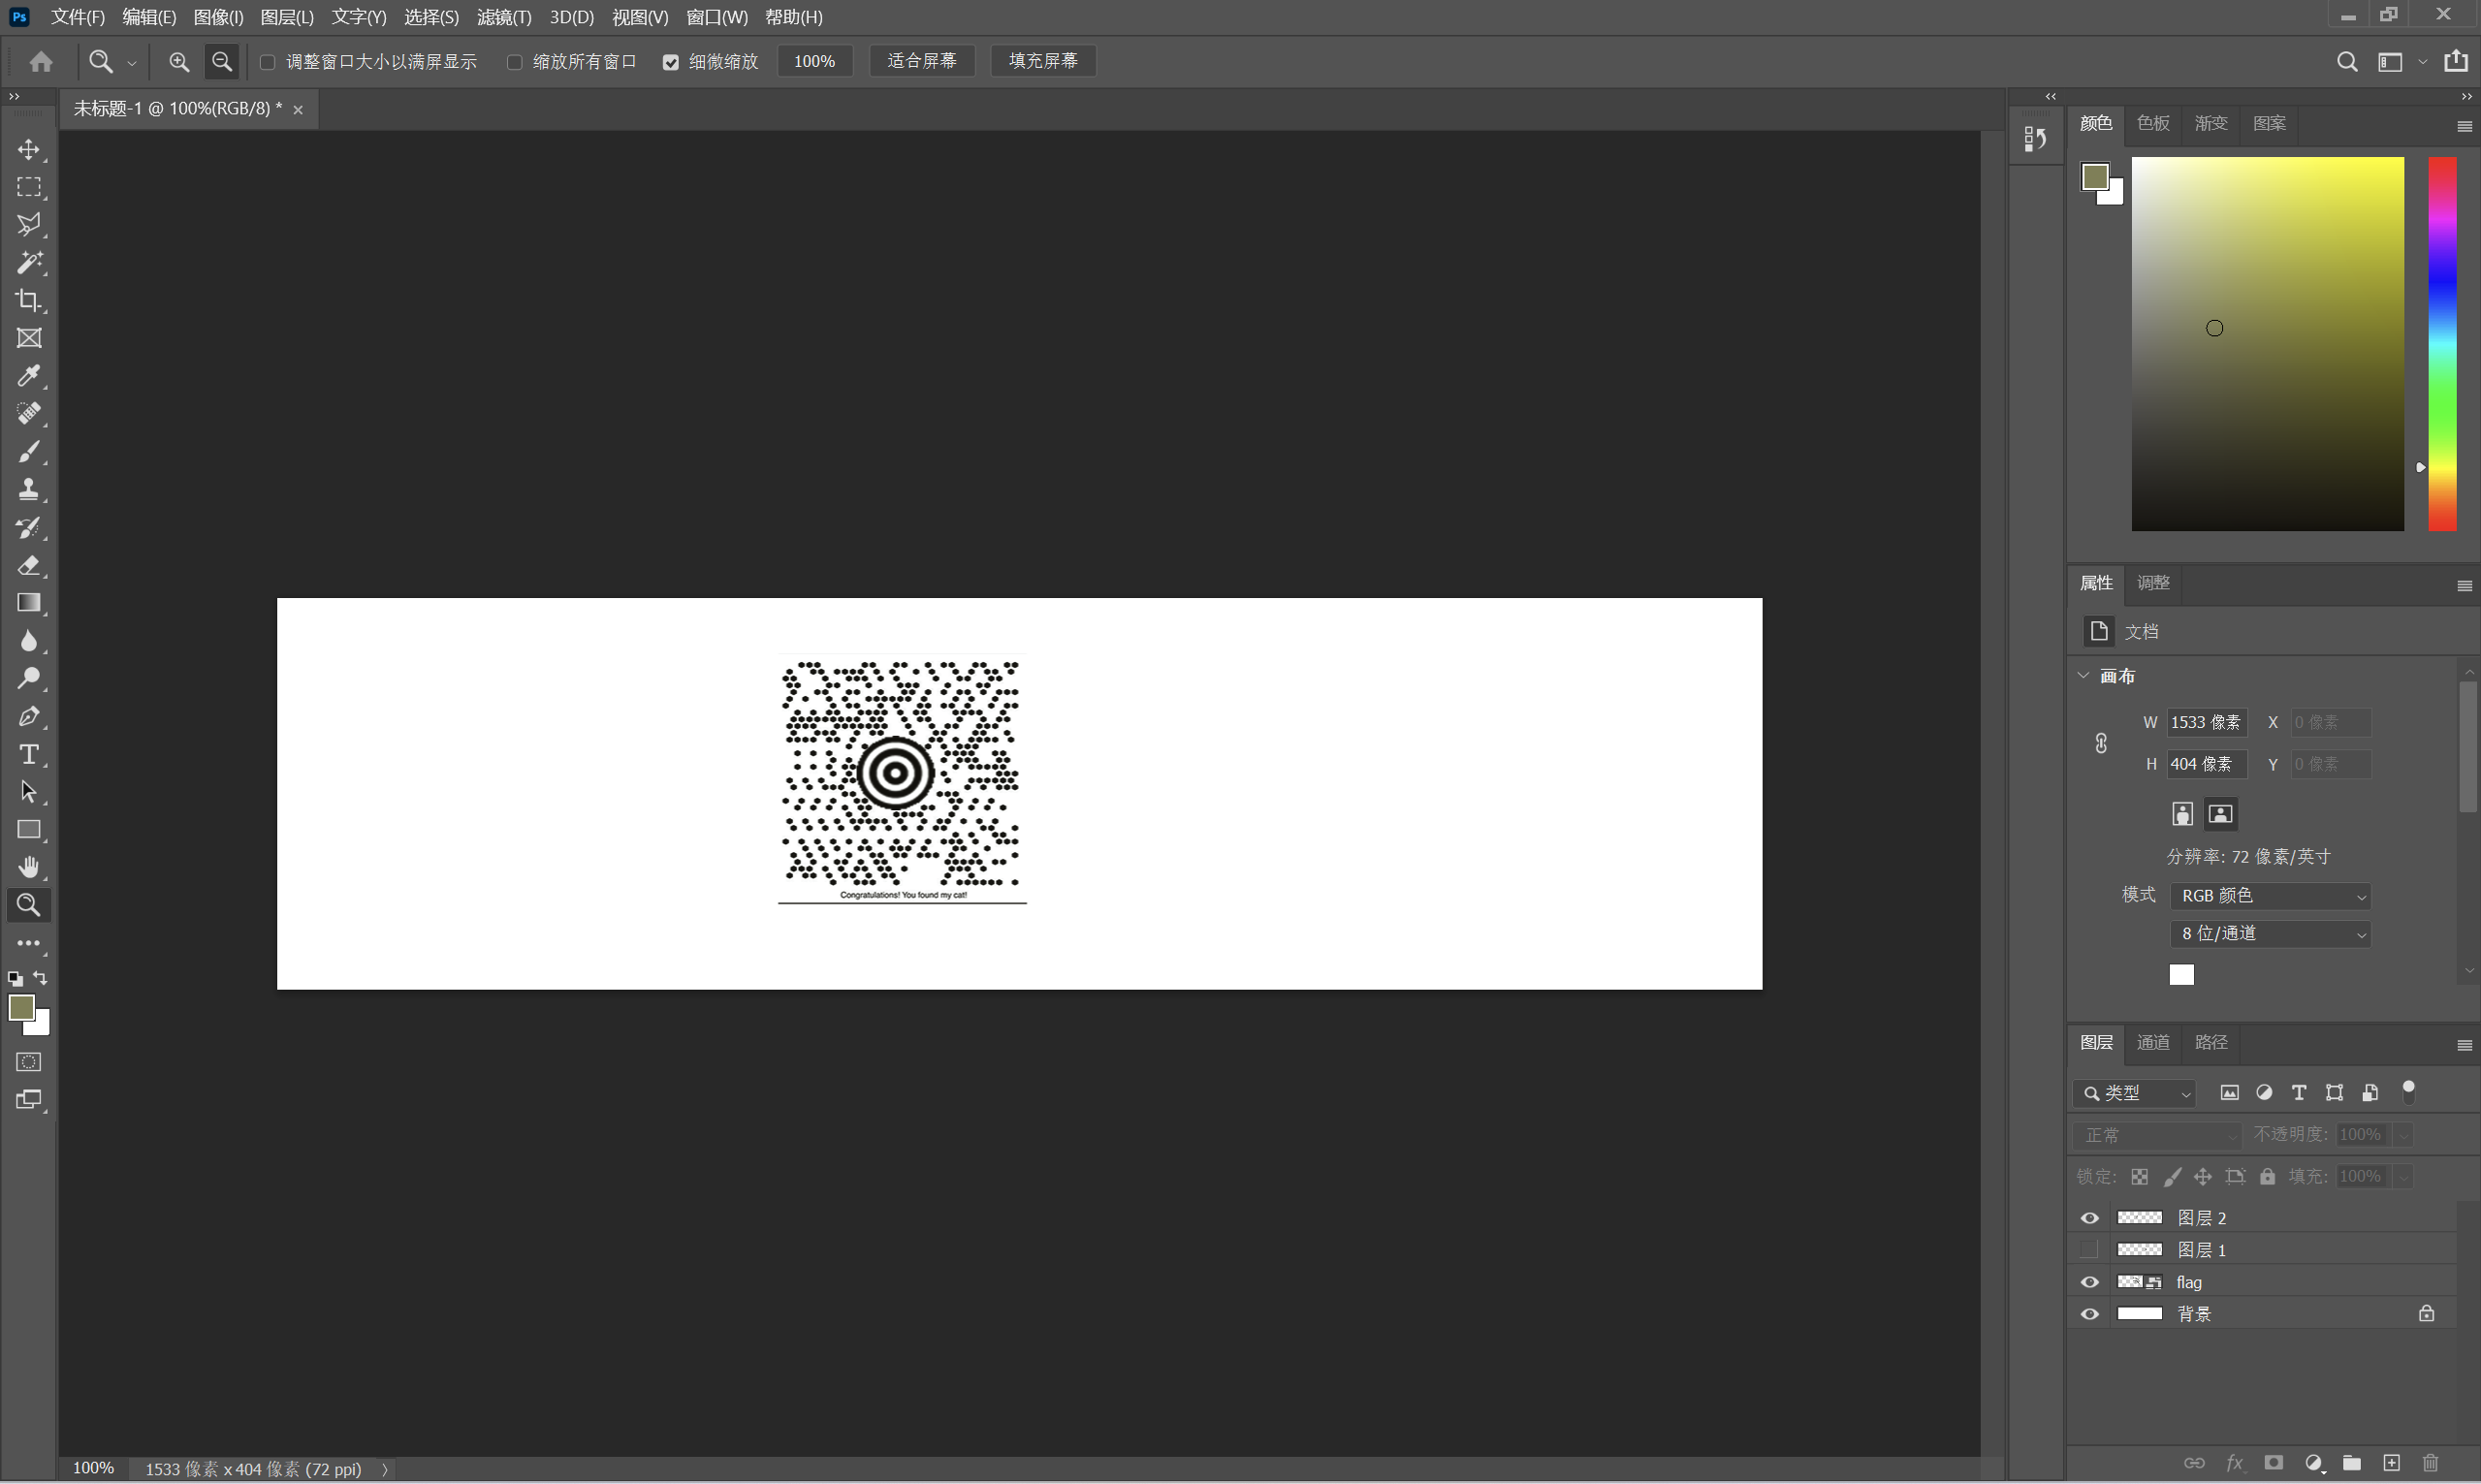Screen dimensions: 2481x1484
Task: Click the 100% zoom button
Action: [814, 61]
